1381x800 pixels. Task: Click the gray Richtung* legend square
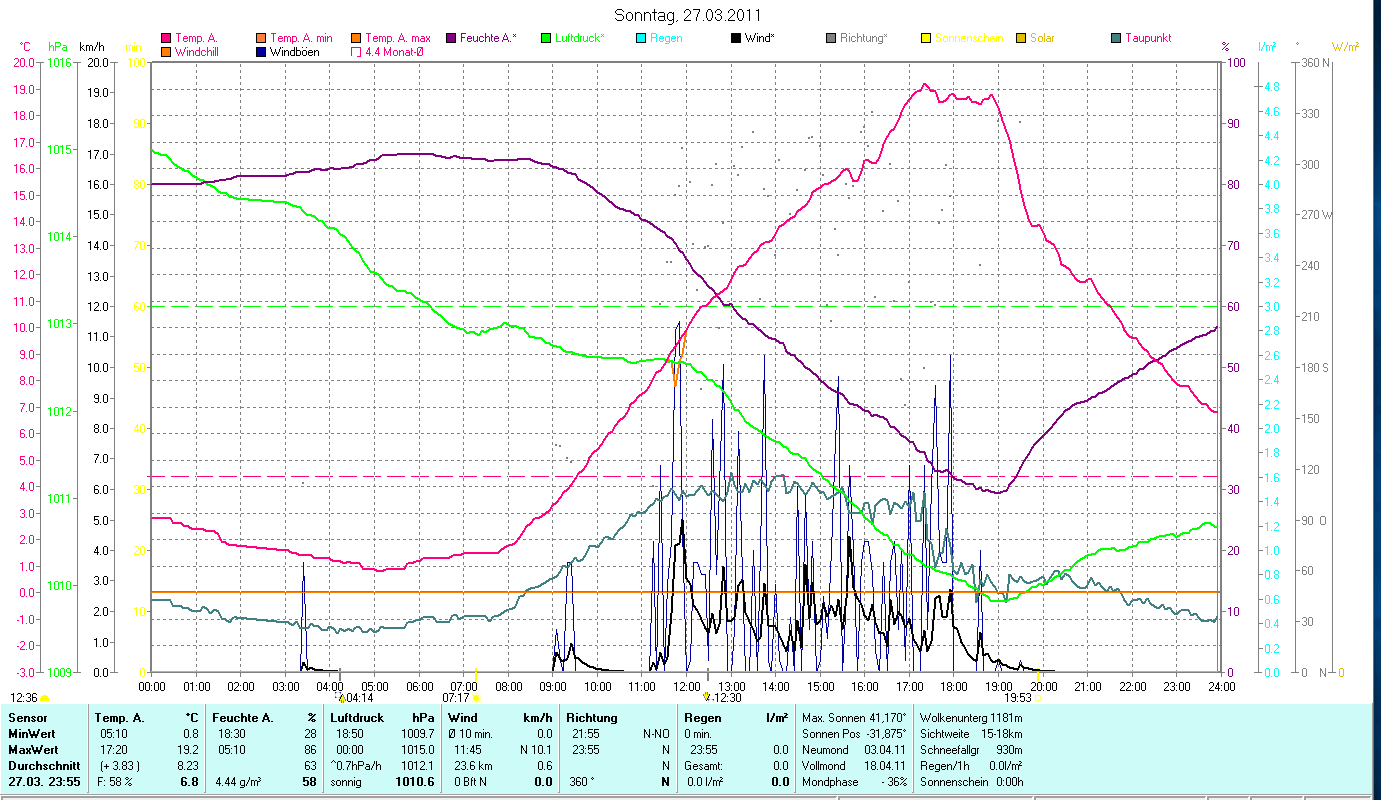[x=831, y=38]
